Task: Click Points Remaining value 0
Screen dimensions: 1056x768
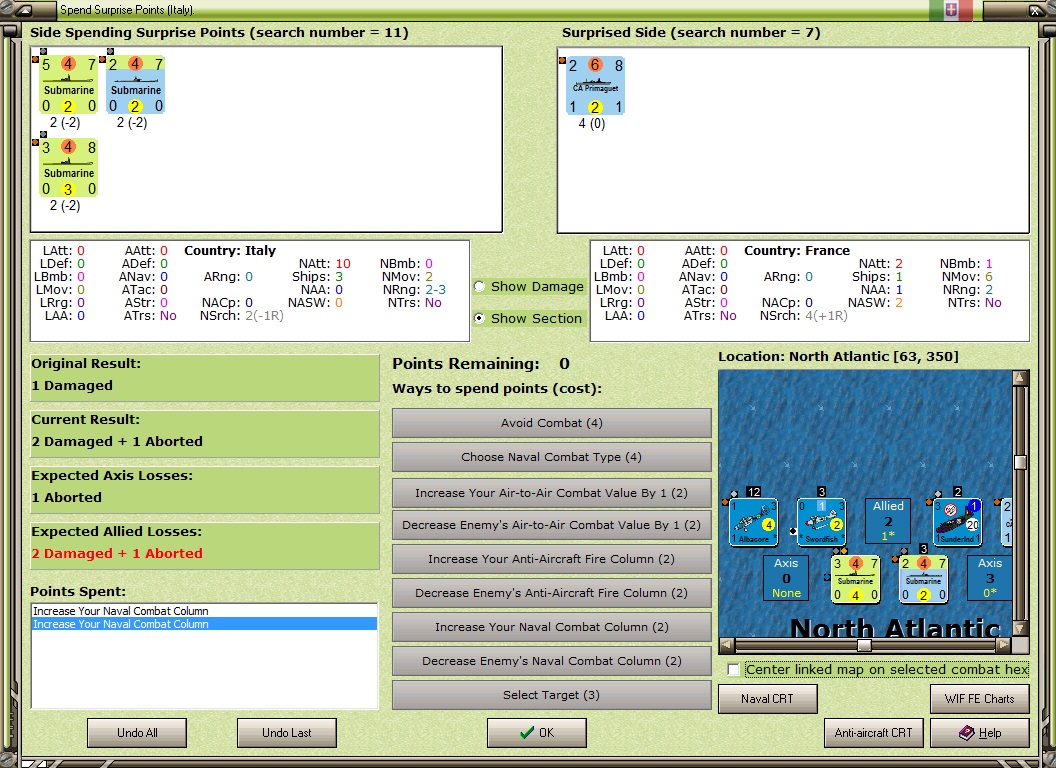Action: (x=564, y=364)
